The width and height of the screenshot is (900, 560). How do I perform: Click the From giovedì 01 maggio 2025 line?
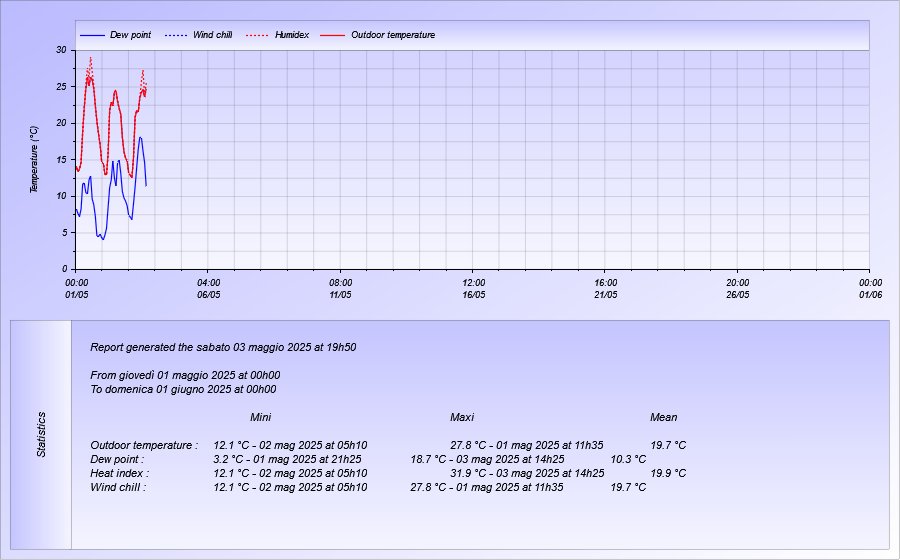click(185, 375)
